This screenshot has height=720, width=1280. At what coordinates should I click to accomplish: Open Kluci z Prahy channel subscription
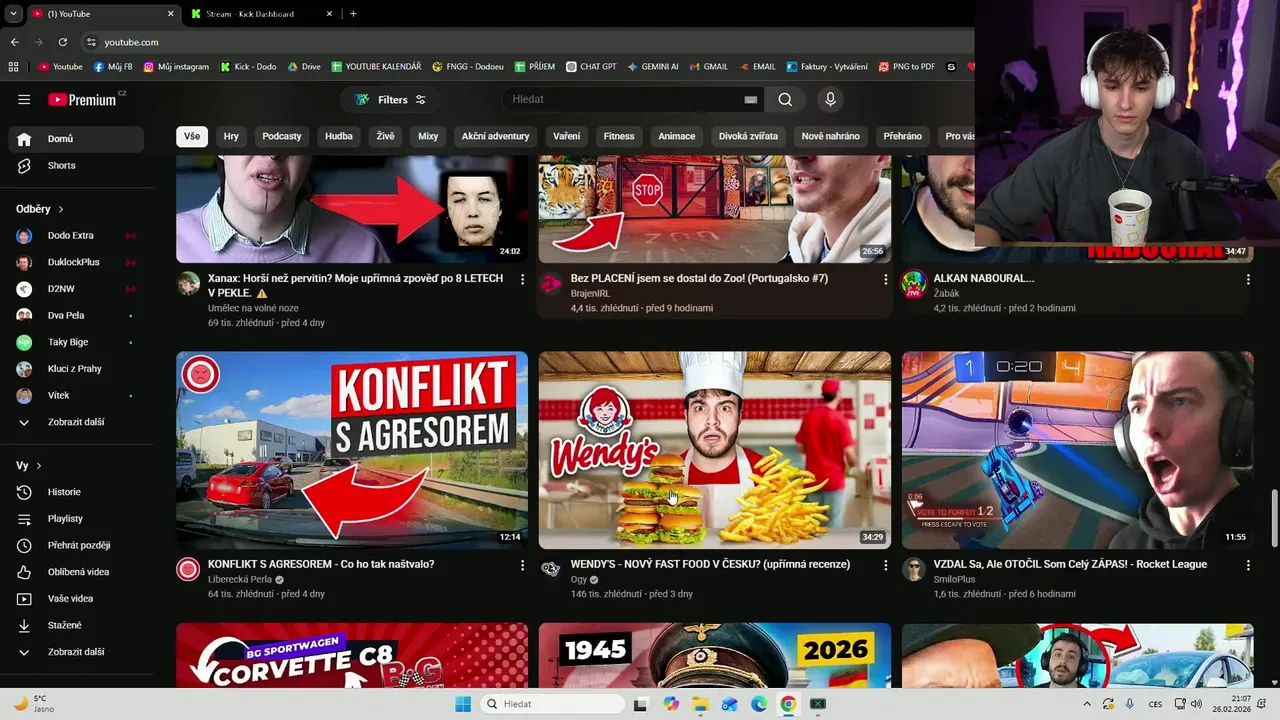[x=76, y=369]
